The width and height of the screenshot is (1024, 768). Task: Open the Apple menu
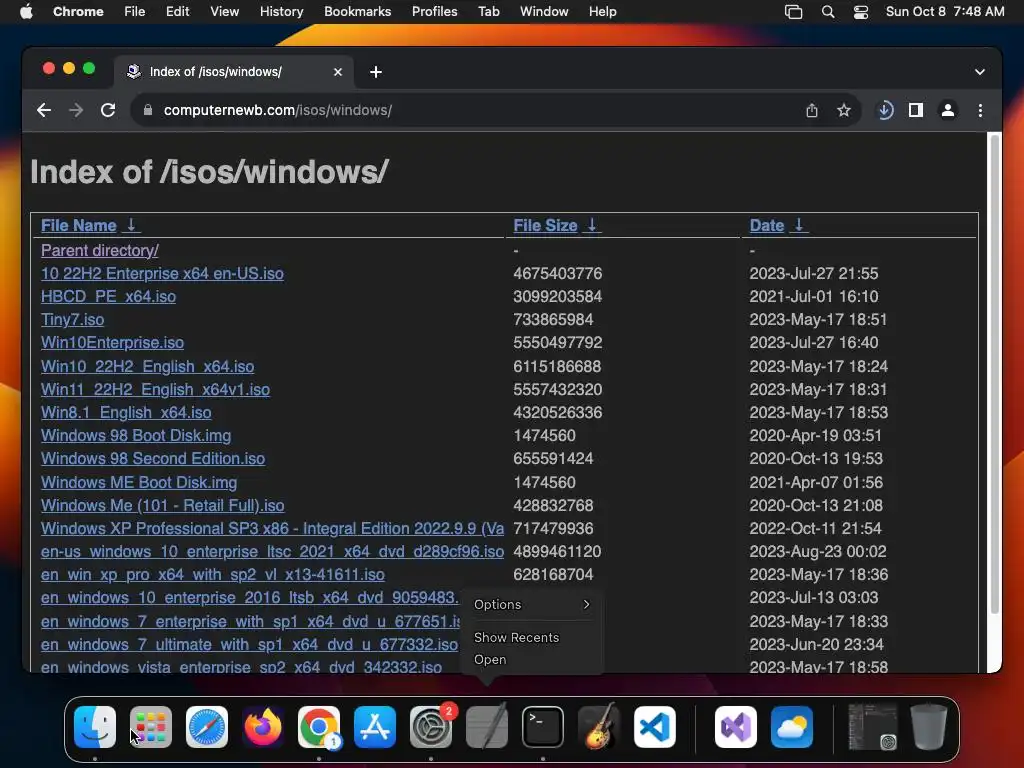click(x=26, y=11)
